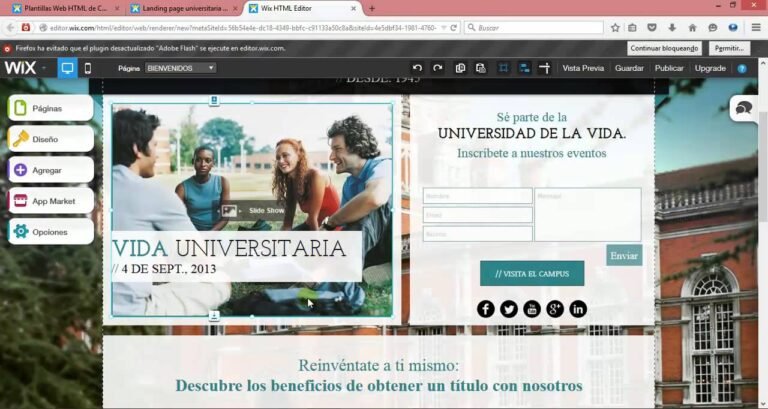Click Upgrade
Screen dimensions: 768x409
[x=710, y=68]
